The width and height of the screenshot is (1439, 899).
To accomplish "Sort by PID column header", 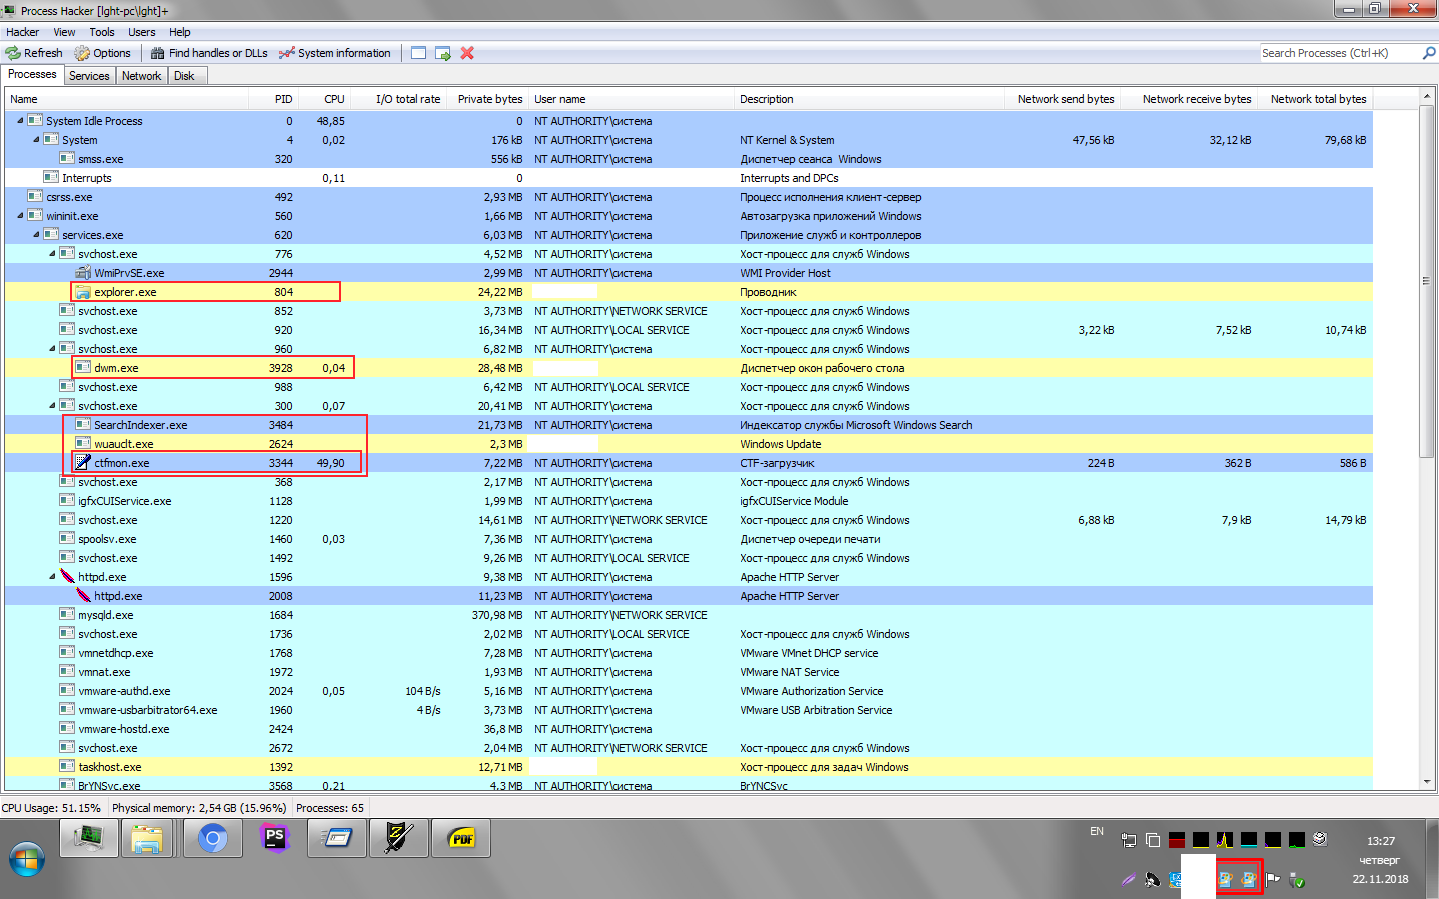I will 273,99.
